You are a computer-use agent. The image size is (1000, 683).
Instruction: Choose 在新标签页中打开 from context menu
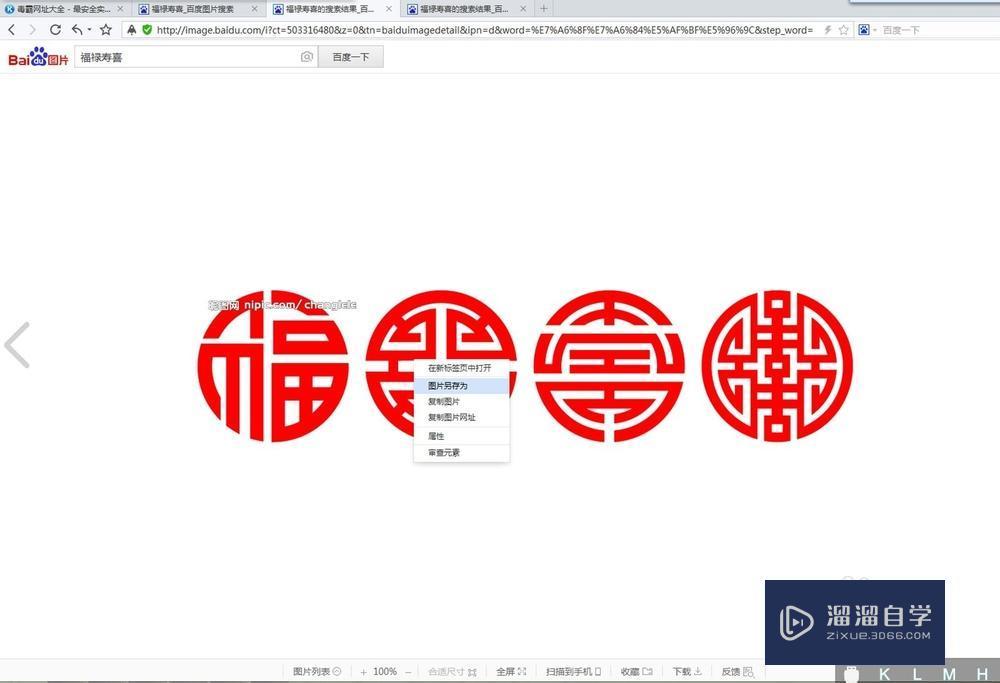coord(462,368)
